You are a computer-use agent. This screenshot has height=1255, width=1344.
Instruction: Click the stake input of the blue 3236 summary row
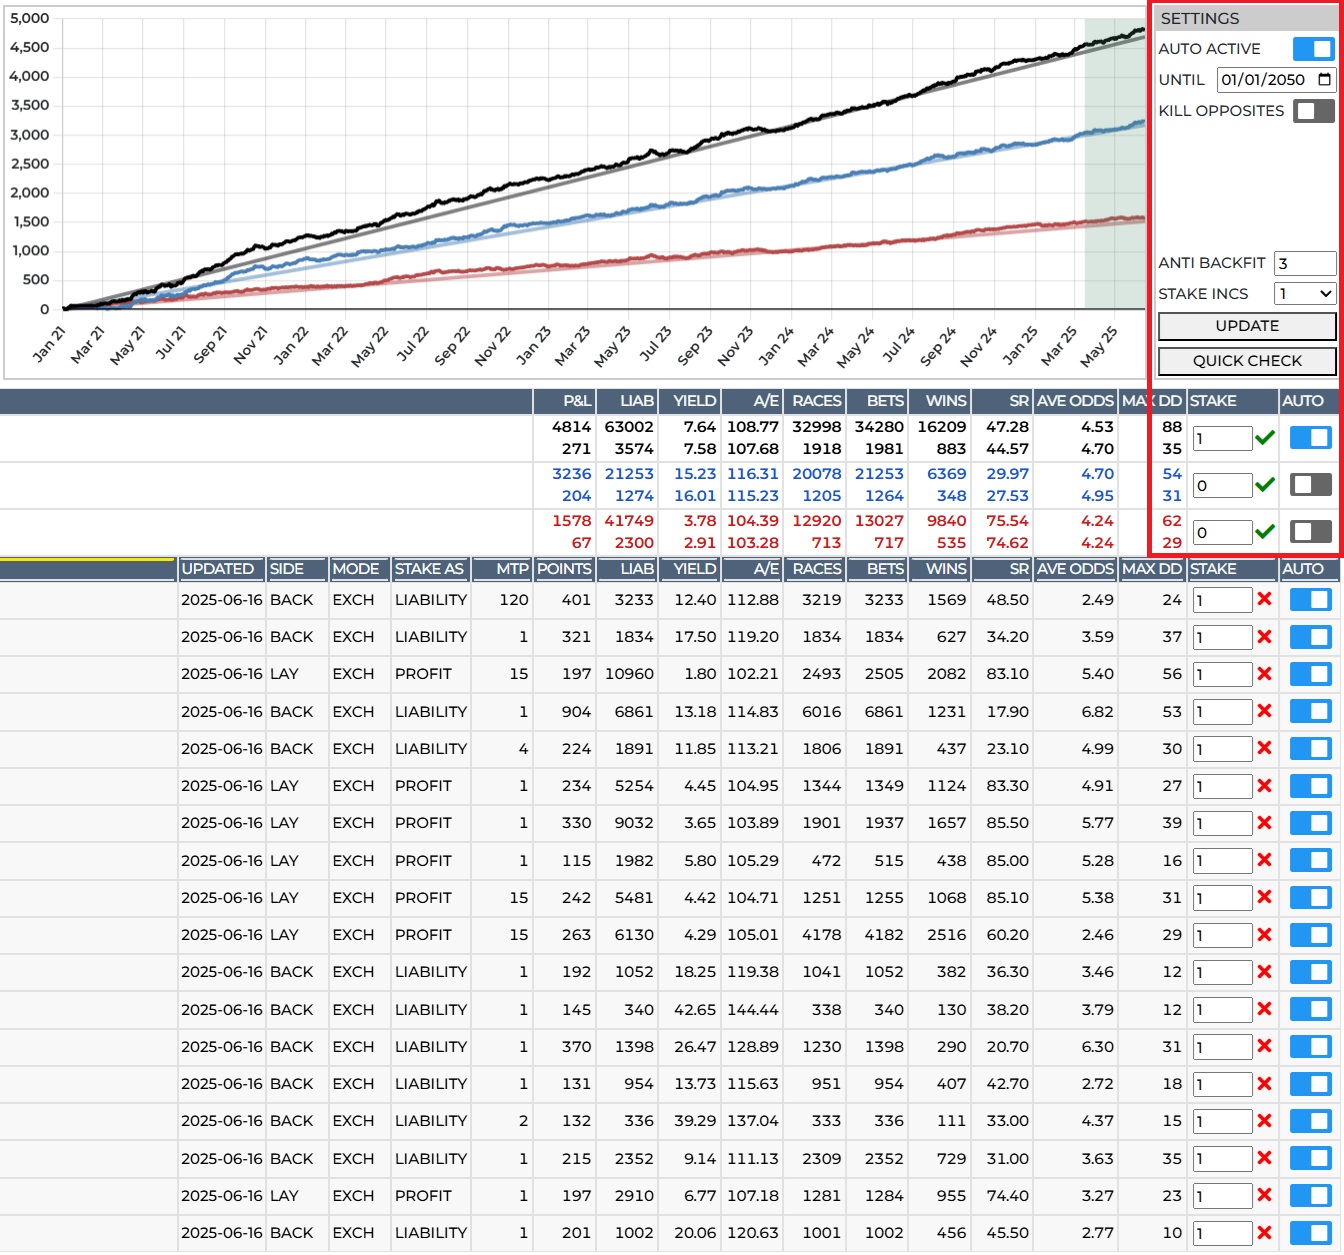pos(1222,485)
